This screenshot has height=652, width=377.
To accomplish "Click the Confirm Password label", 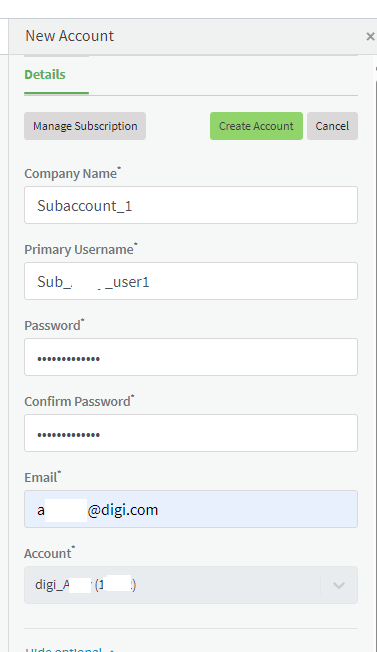I will pos(79,401).
